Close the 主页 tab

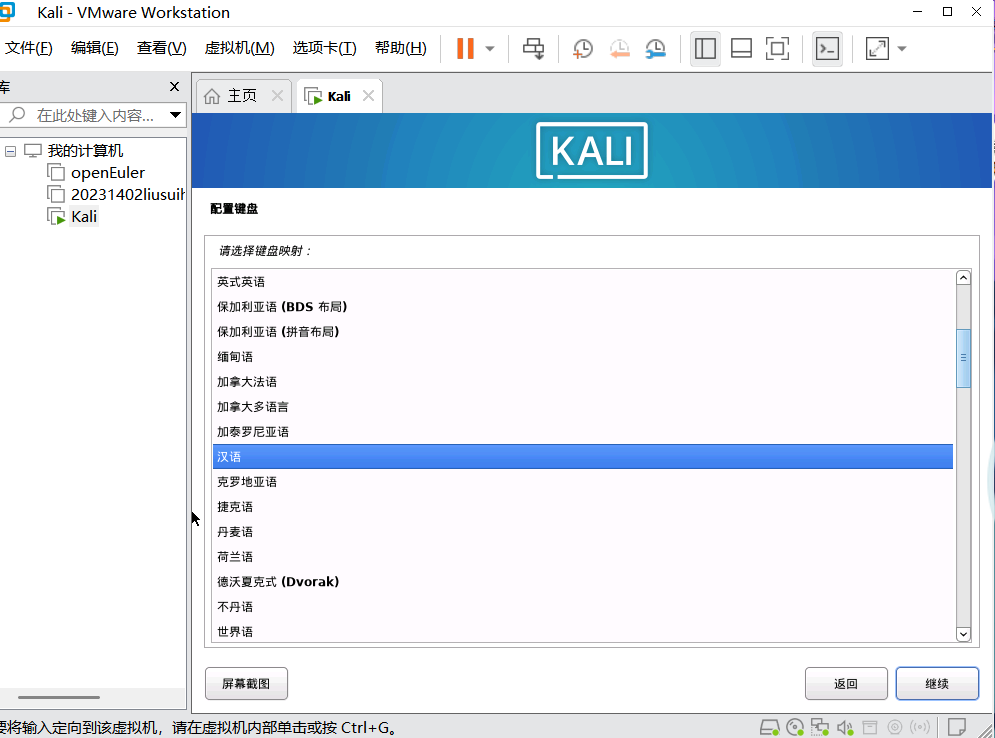[277, 96]
